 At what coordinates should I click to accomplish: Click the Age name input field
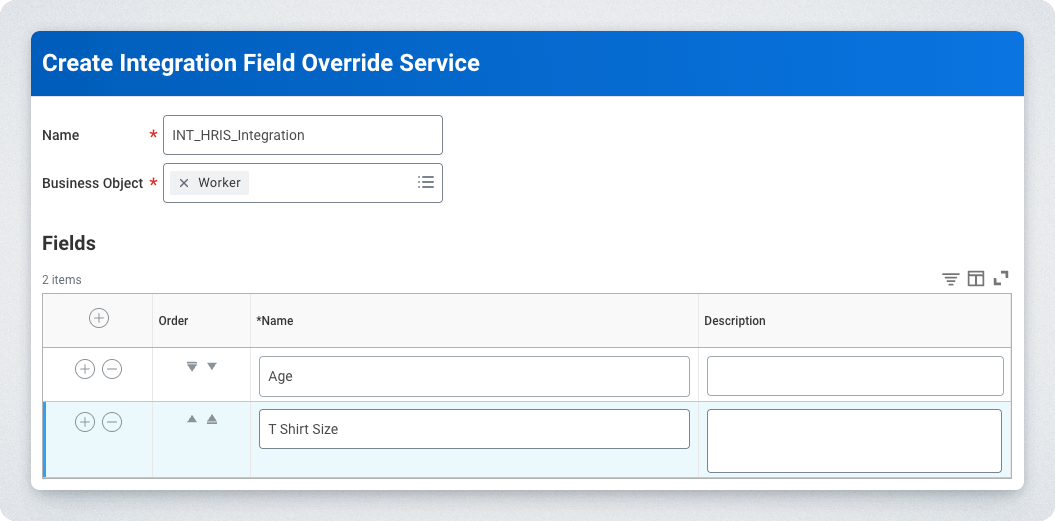coord(474,377)
